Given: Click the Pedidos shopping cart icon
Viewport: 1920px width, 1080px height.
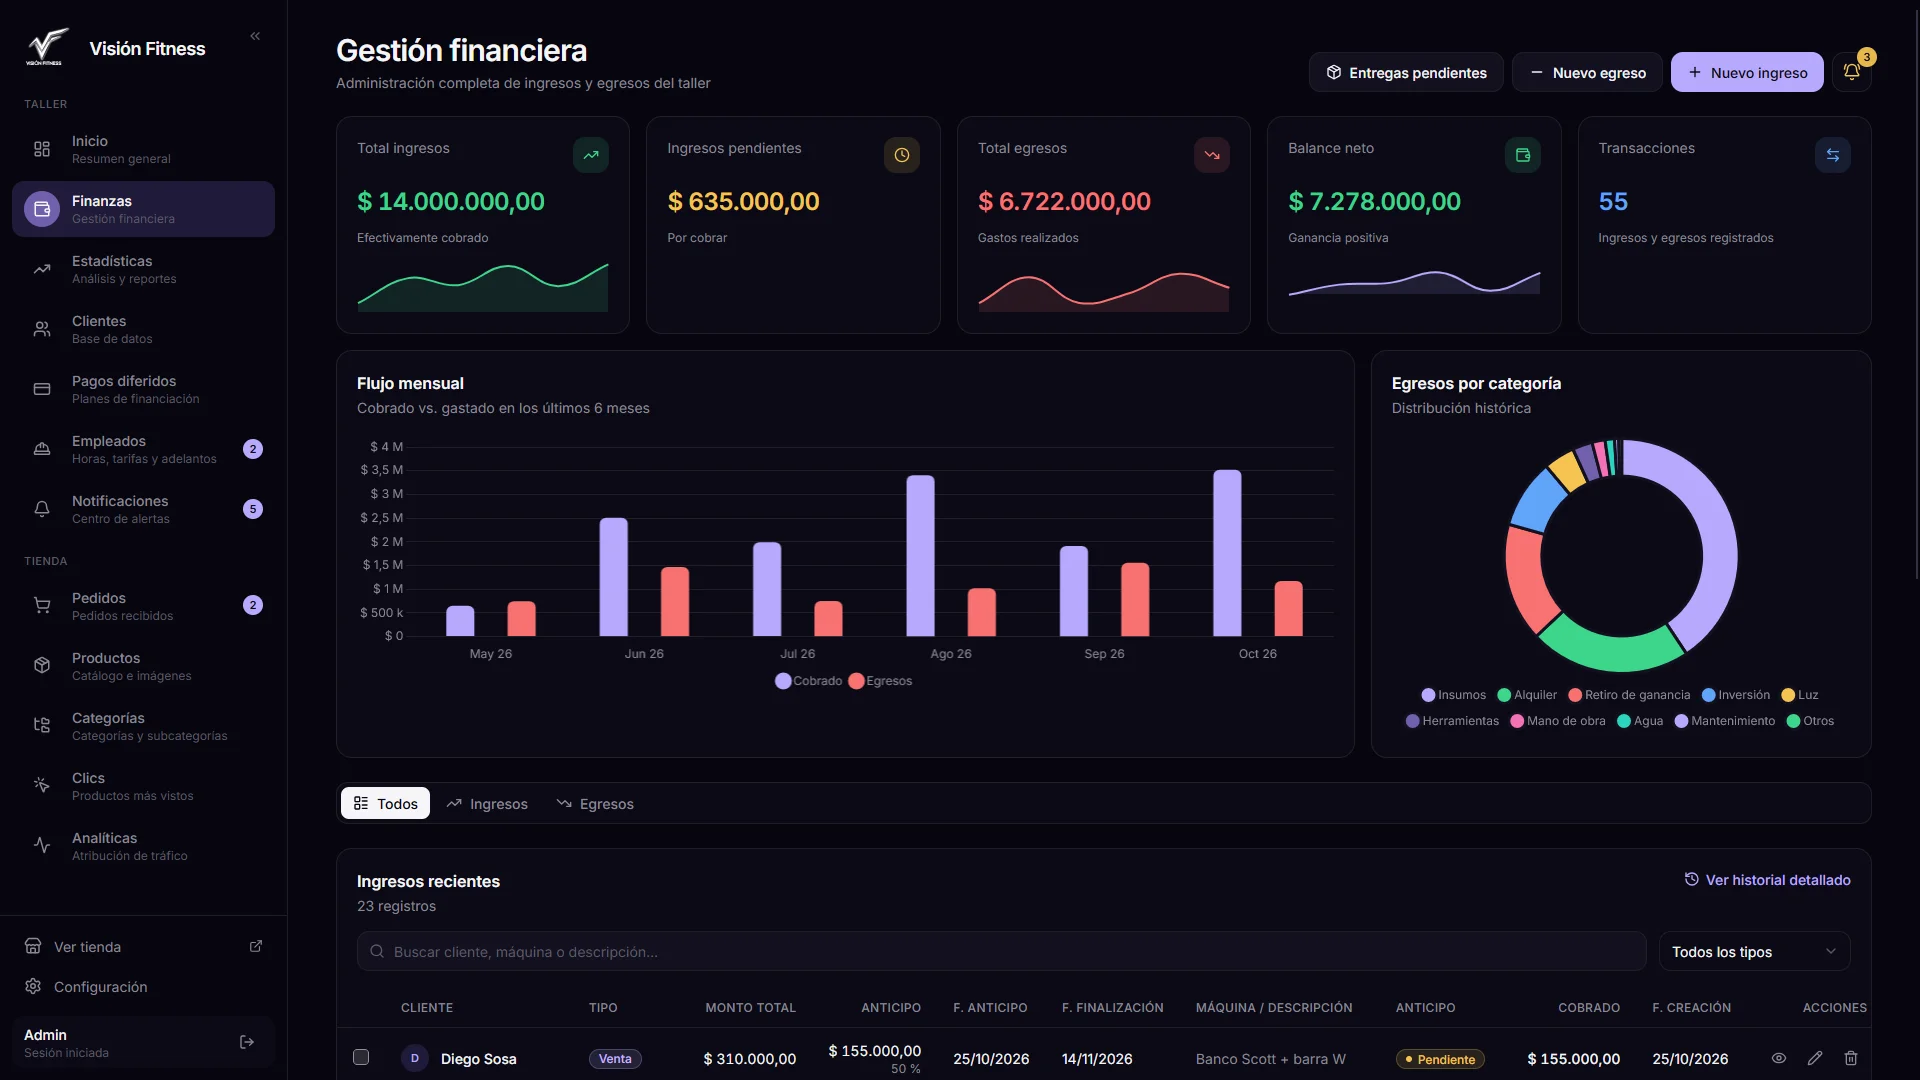Looking at the screenshot, I should (42, 606).
